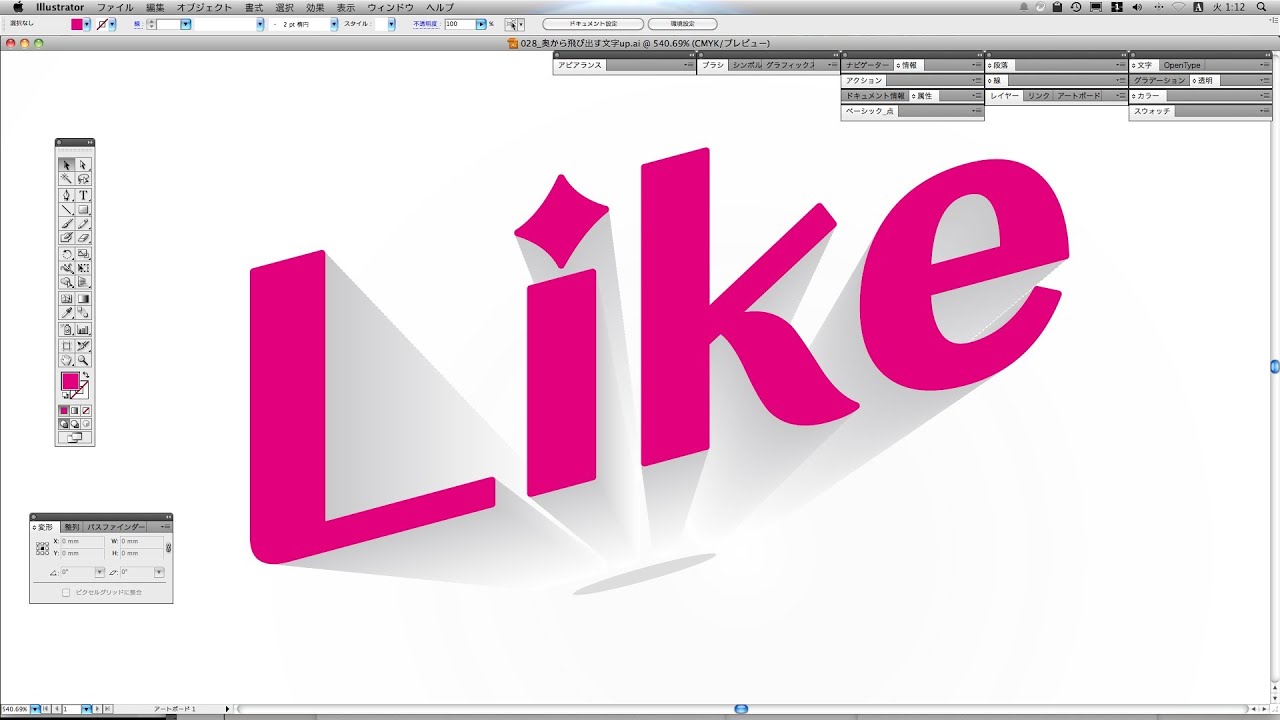
Task: Select the Pencil tool
Action: 83,224
